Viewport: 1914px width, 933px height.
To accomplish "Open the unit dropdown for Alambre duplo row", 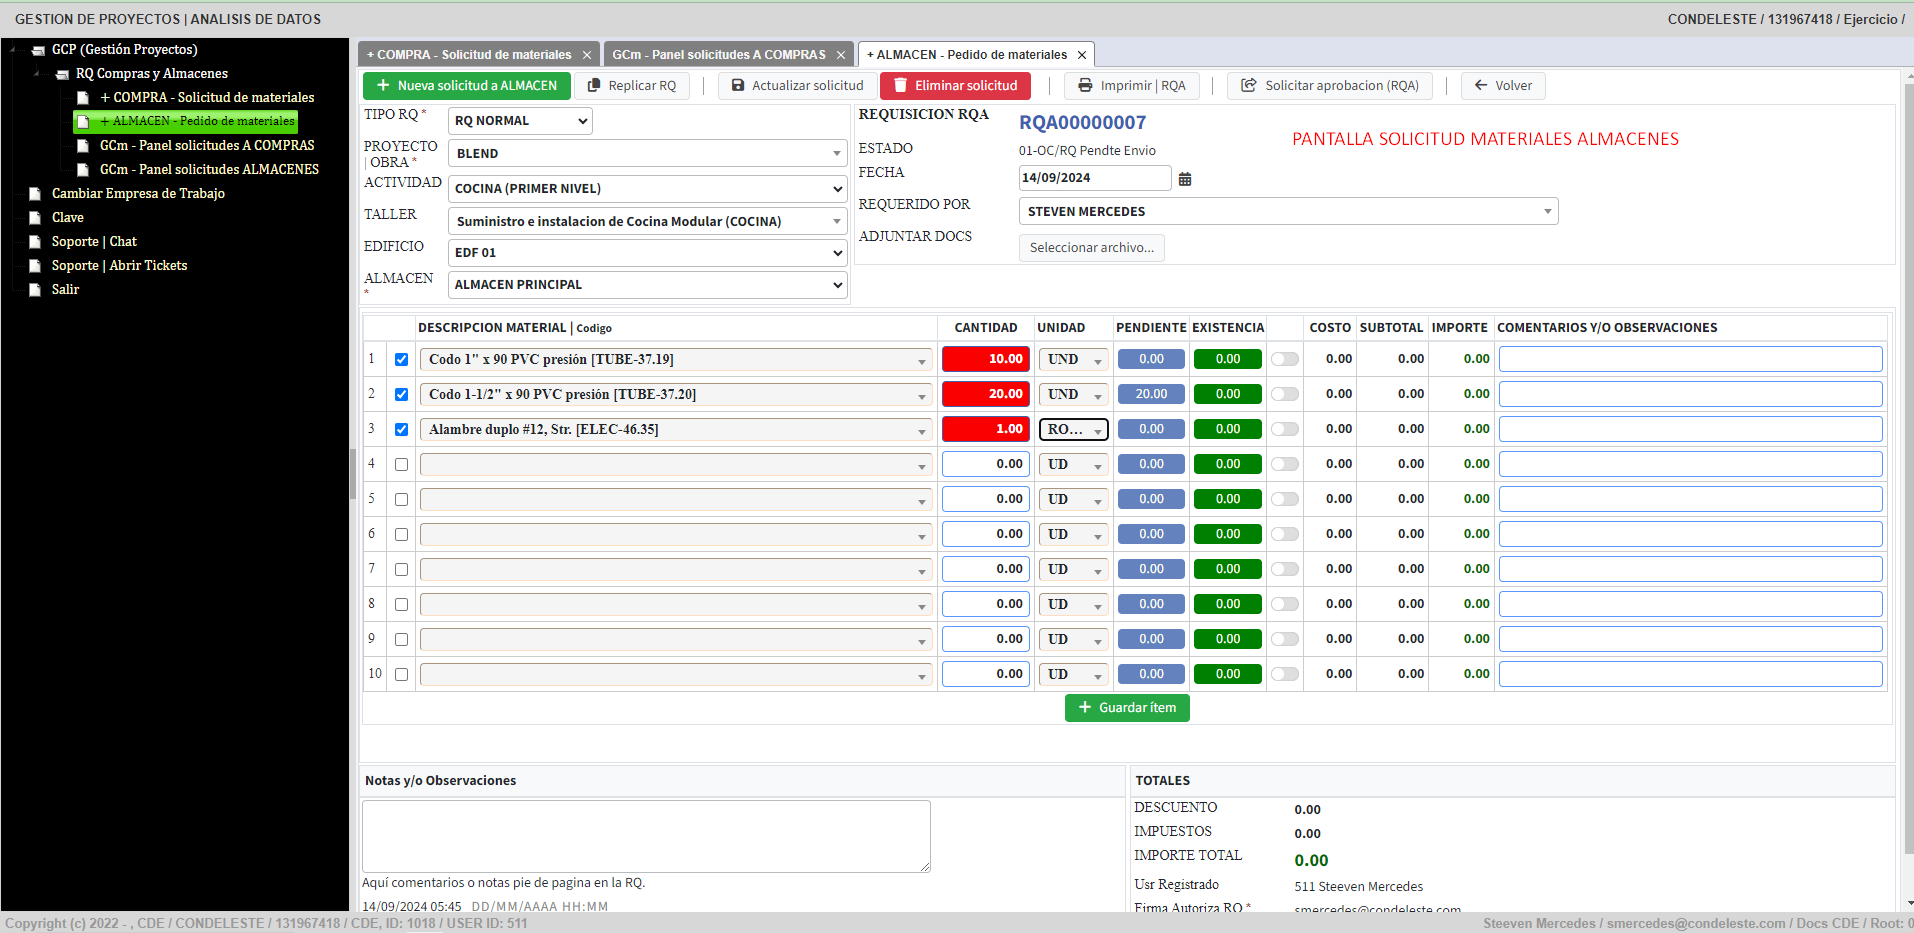I will pos(1073,430).
